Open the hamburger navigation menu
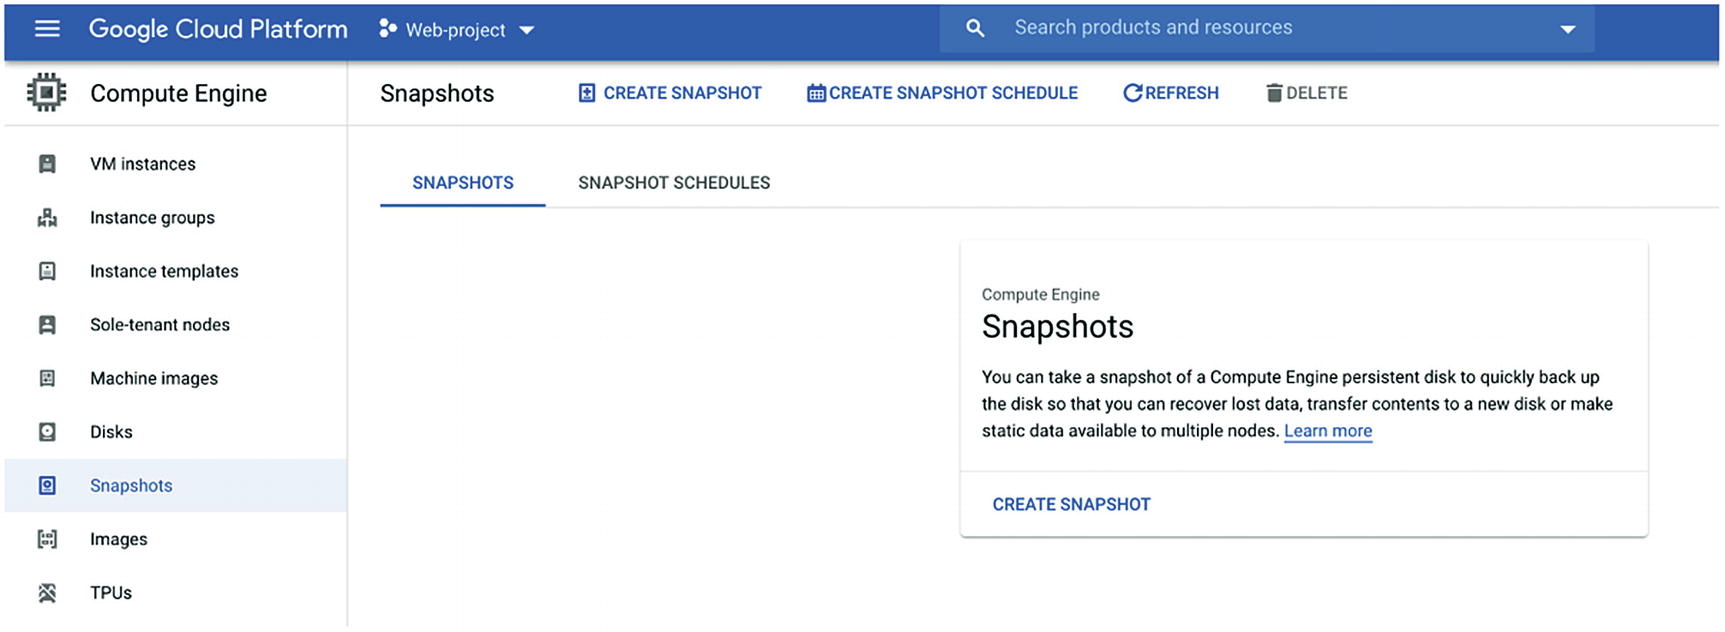Image resolution: width=1725 pixels, height=632 pixels. coord(47,29)
